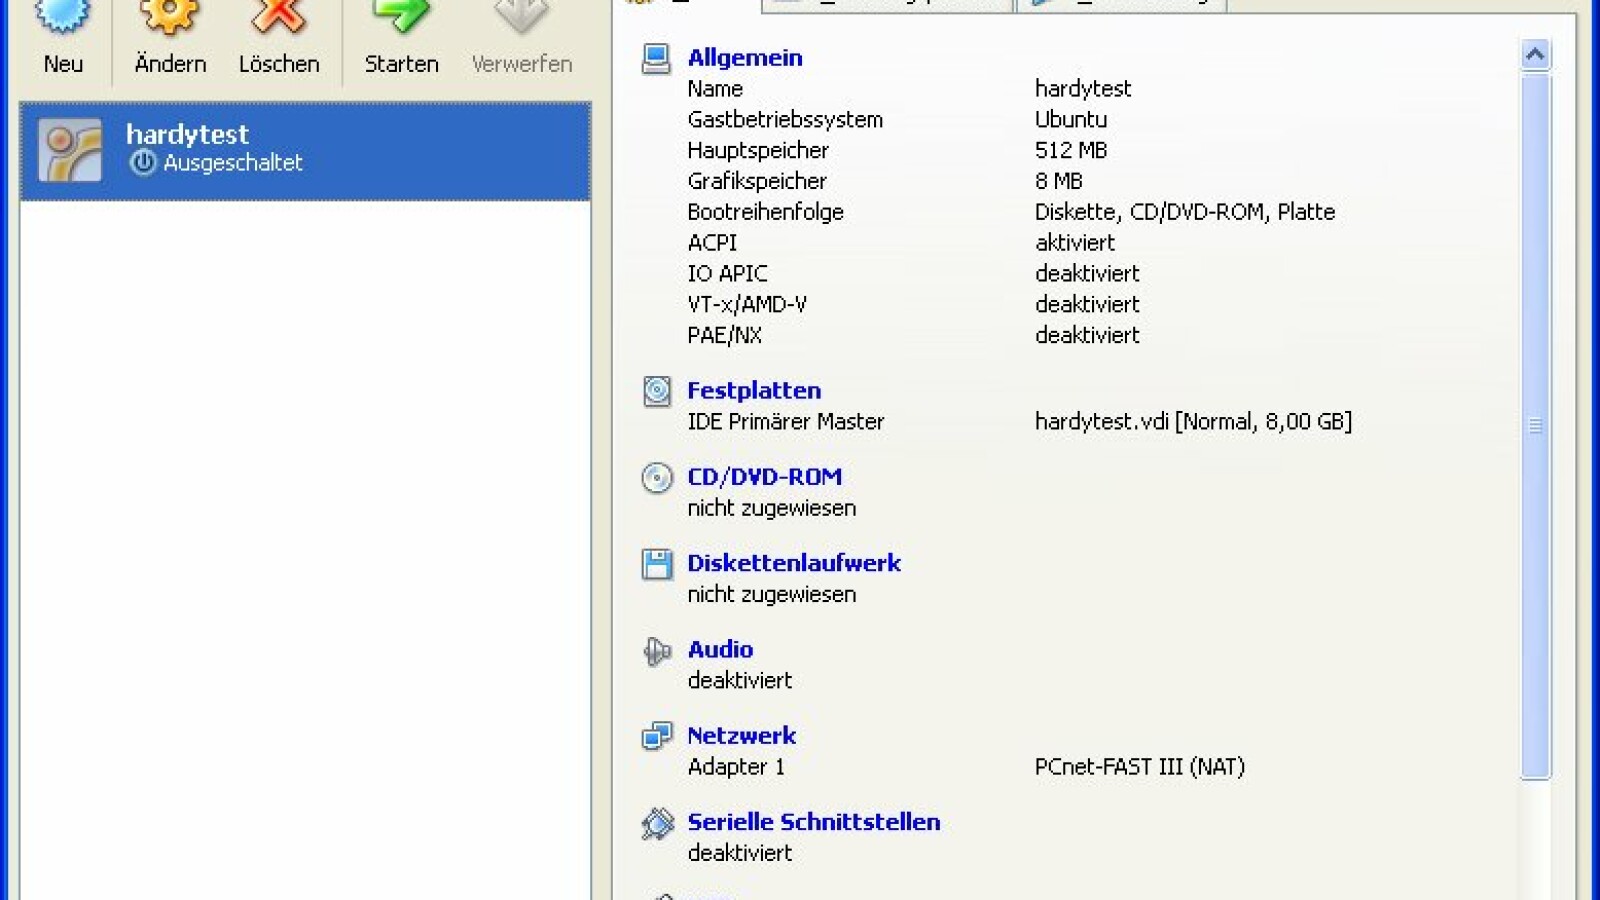The image size is (1600, 900).
Task: Click the CD/DVD-ROM disc icon
Action: tap(656, 478)
